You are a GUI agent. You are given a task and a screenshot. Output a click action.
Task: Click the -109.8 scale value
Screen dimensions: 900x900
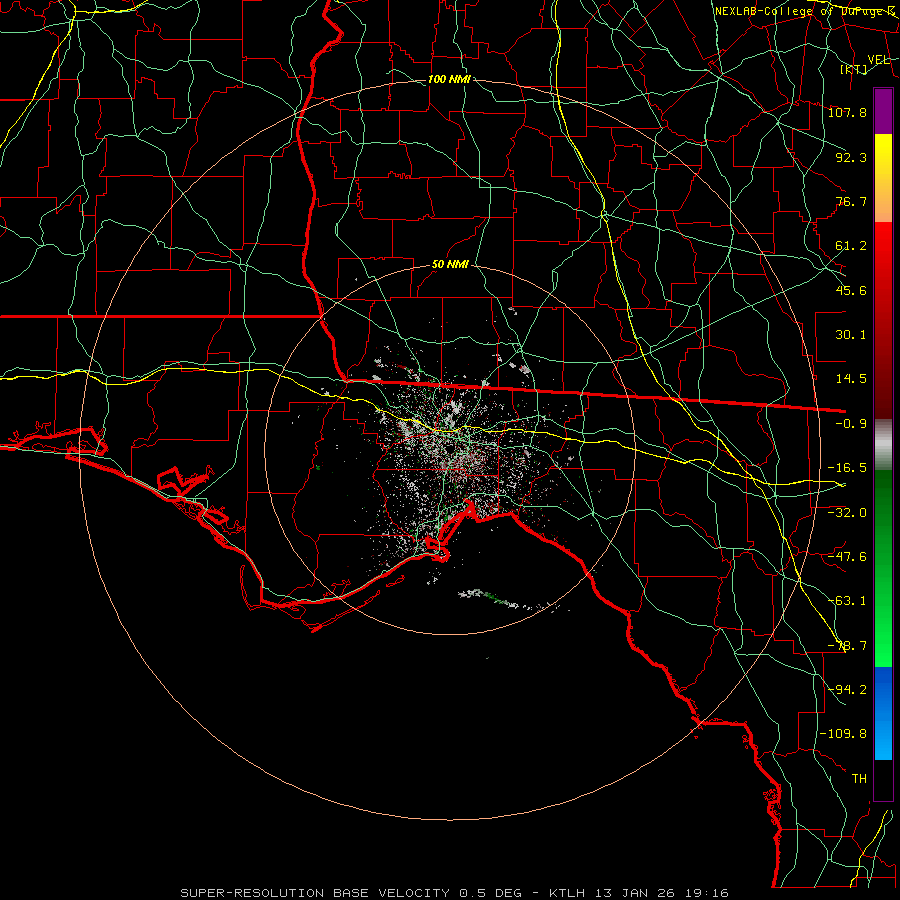tap(843, 734)
